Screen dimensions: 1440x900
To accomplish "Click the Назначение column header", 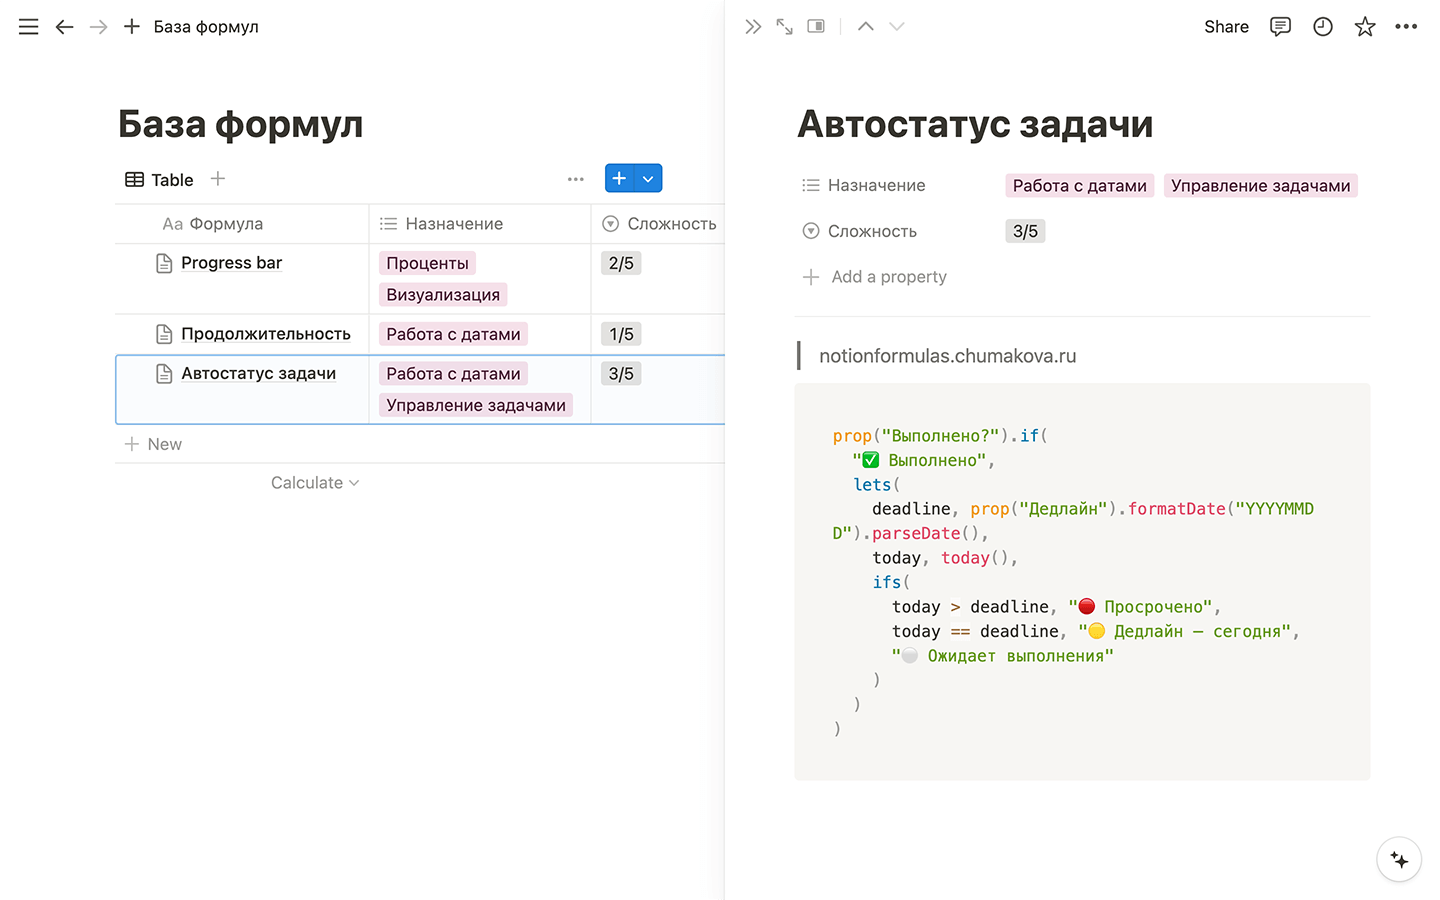I will [x=480, y=224].
